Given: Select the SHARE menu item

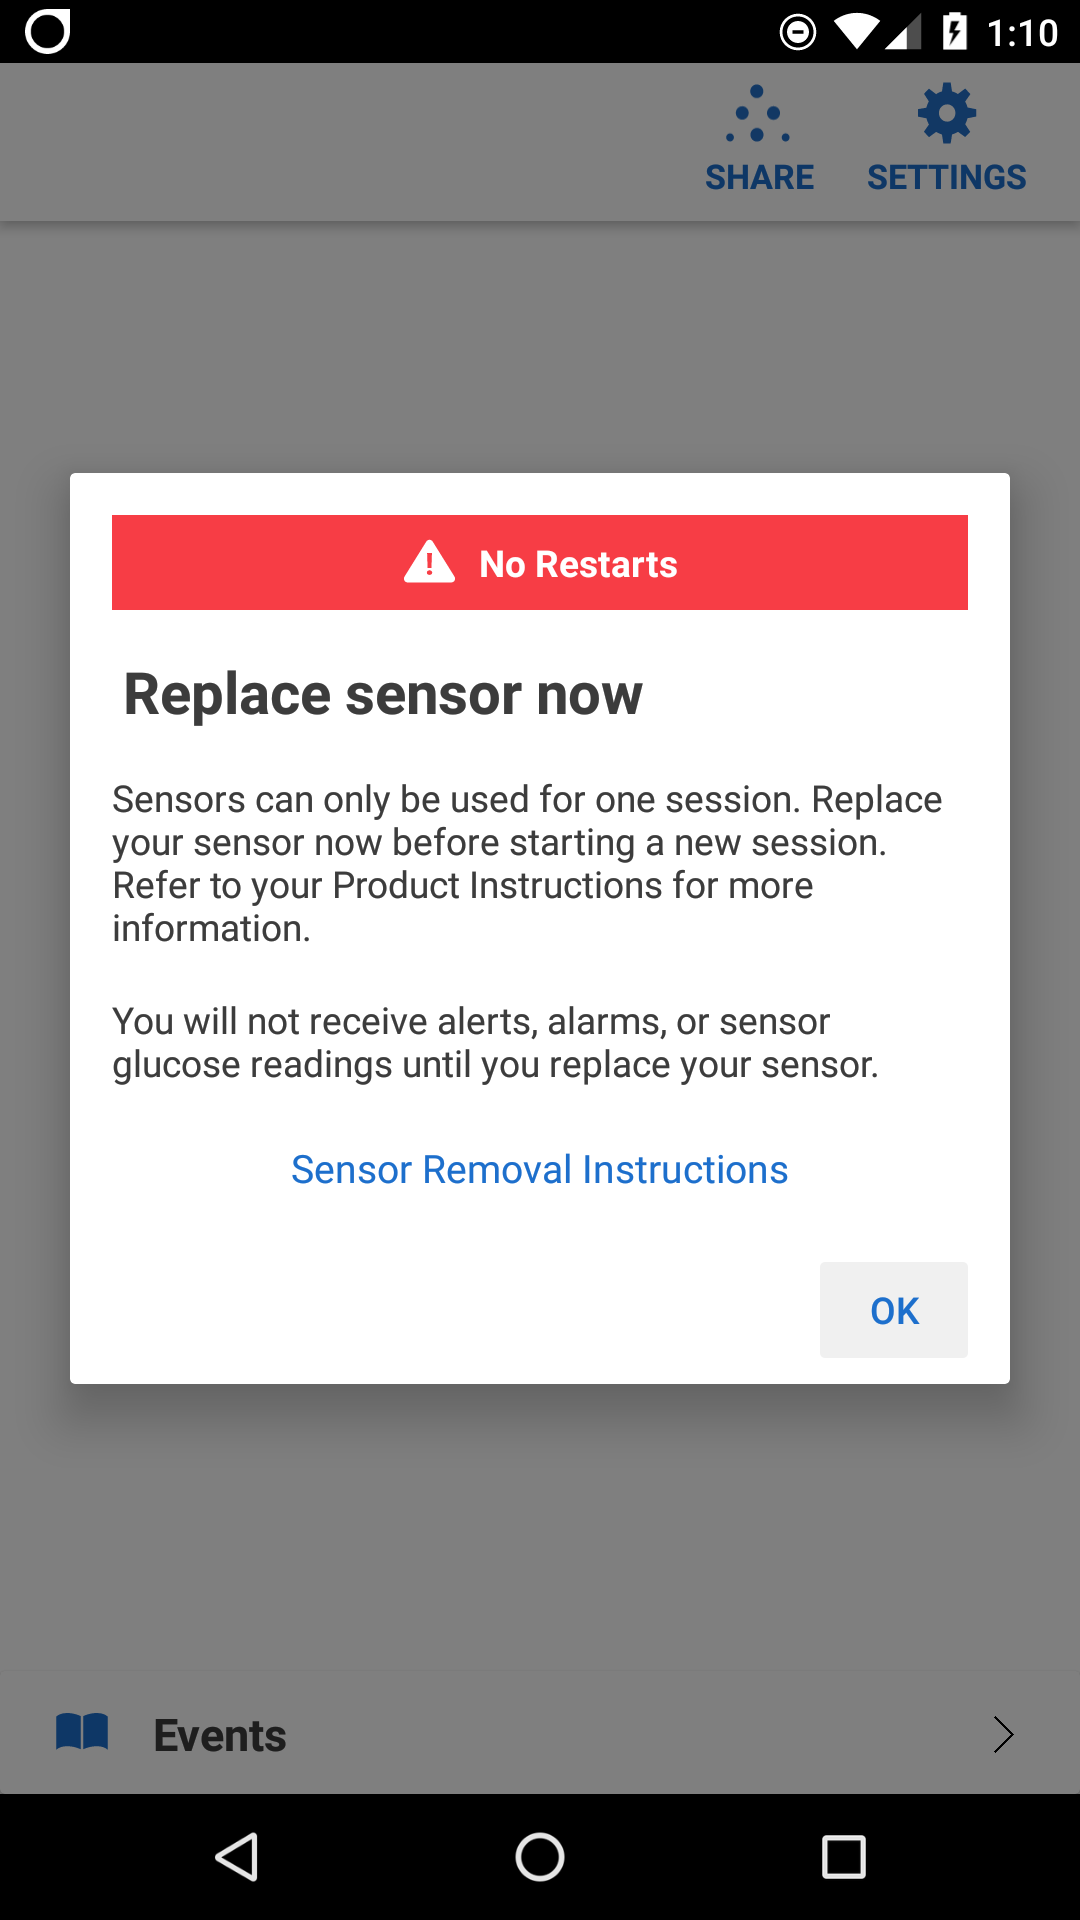Looking at the screenshot, I should click(759, 177).
